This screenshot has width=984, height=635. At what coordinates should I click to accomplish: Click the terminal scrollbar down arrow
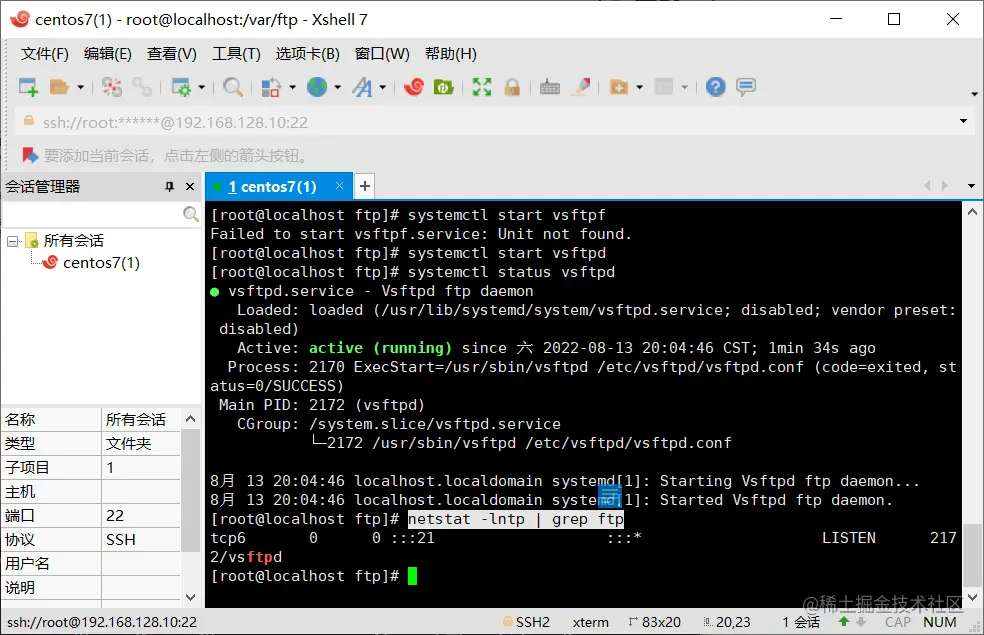(x=972, y=597)
